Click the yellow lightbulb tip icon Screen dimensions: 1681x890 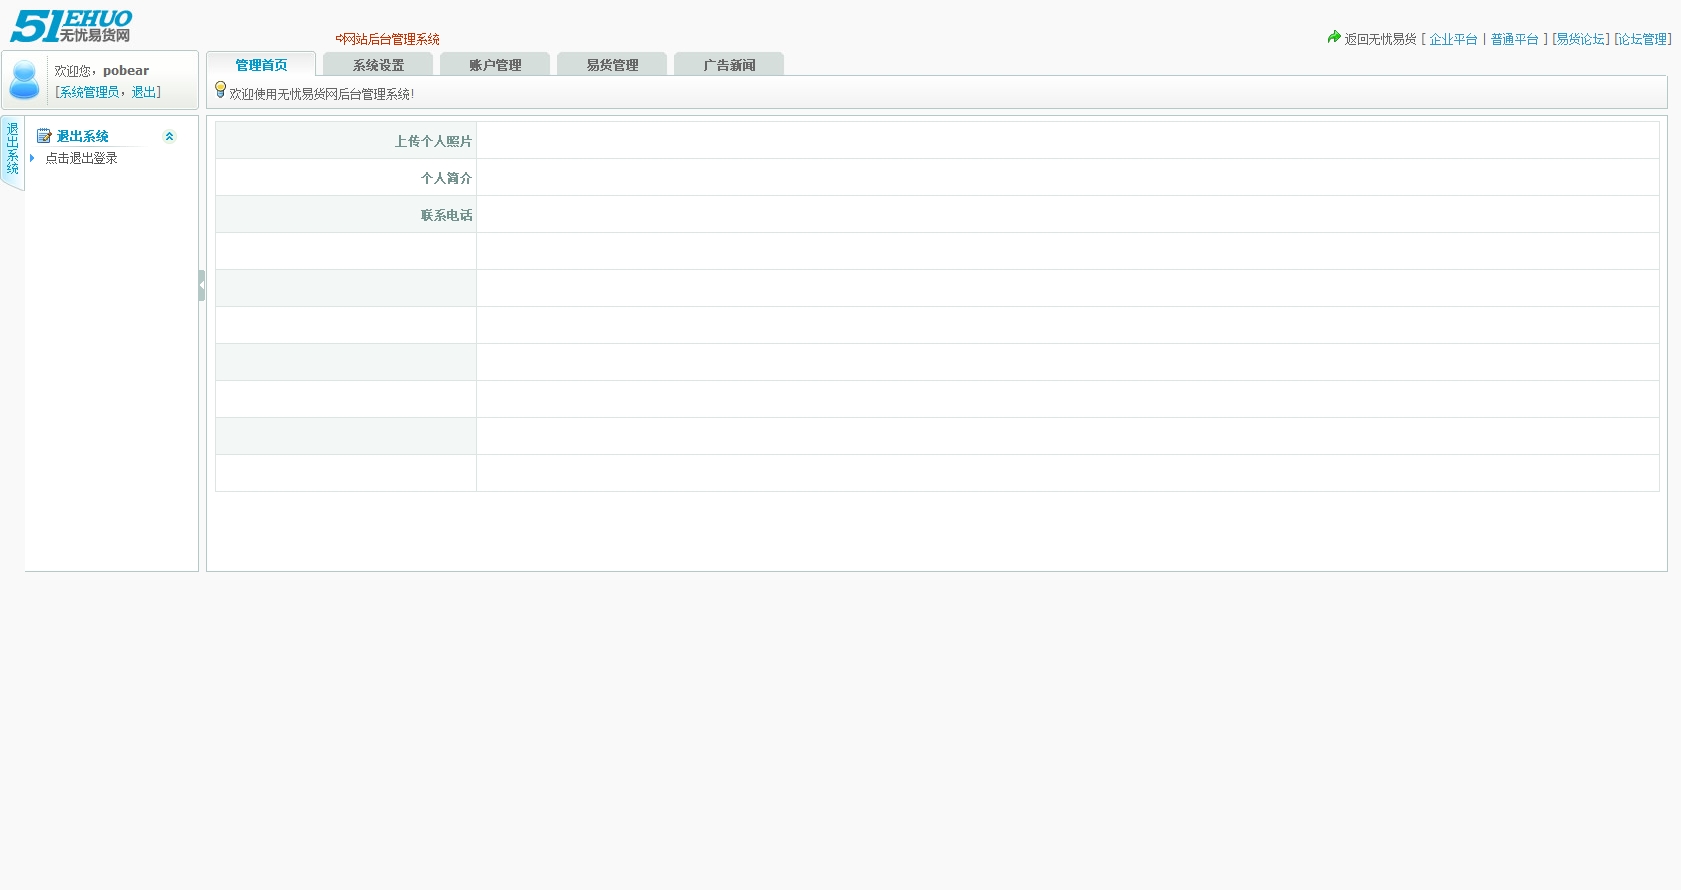(x=221, y=90)
